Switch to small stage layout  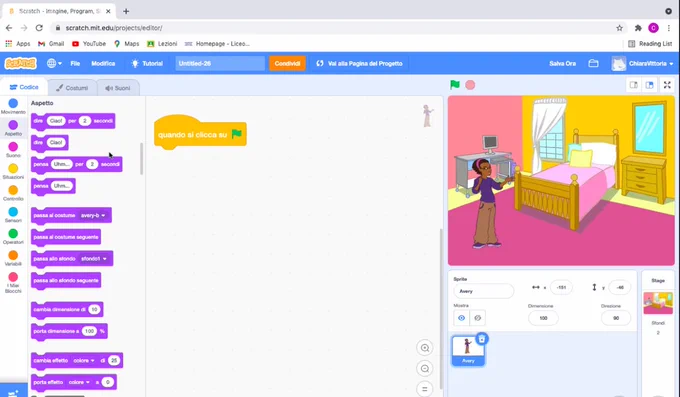click(634, 85)
